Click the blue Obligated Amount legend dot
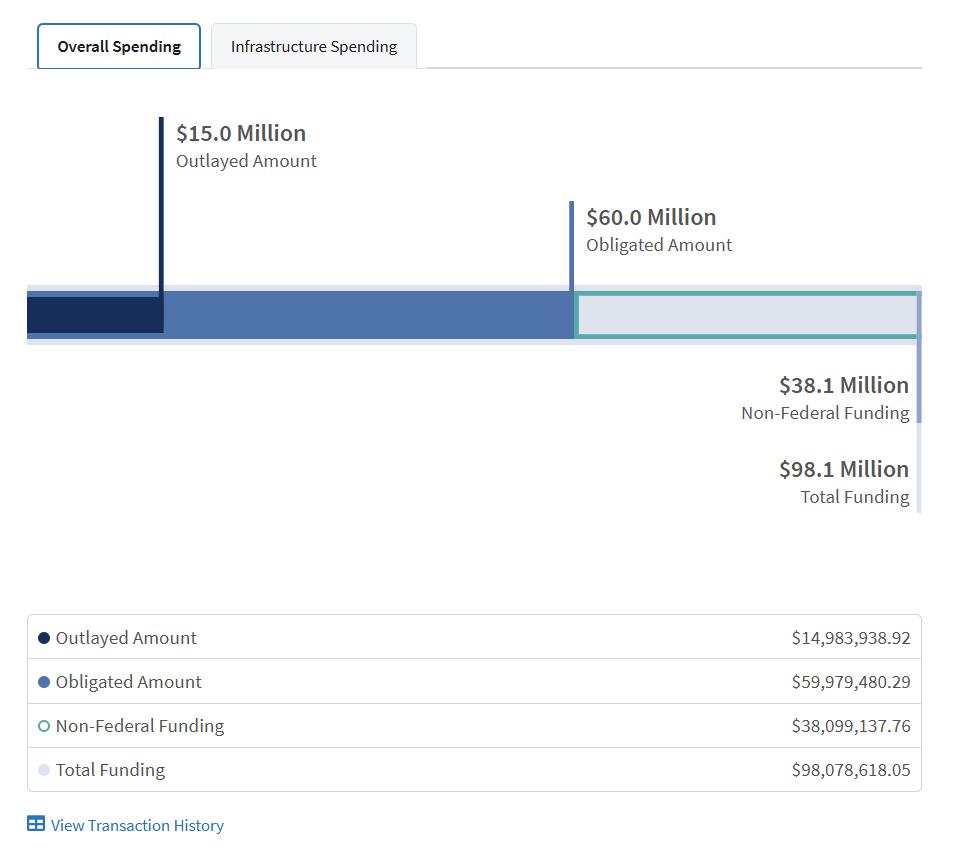Viewport: 957px width, 855px height. click(44, 682)
